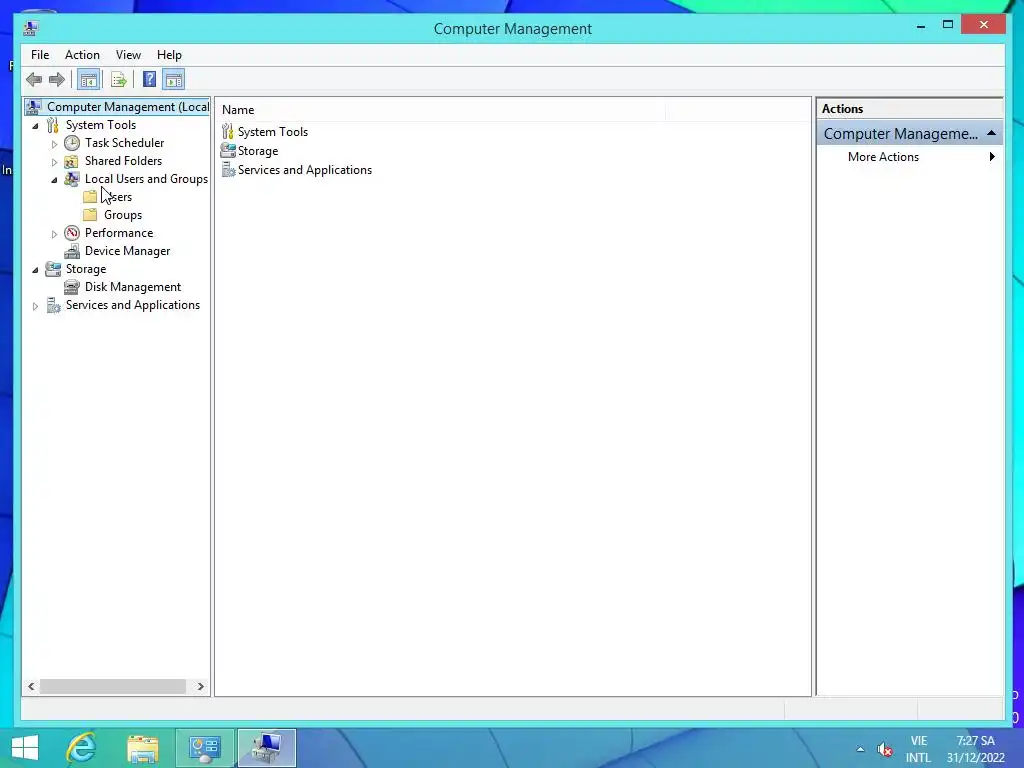This screenshot has height=768, width=1024.
Task: Open the More Actions submenu arrow
Action: [x=992, y=157]
